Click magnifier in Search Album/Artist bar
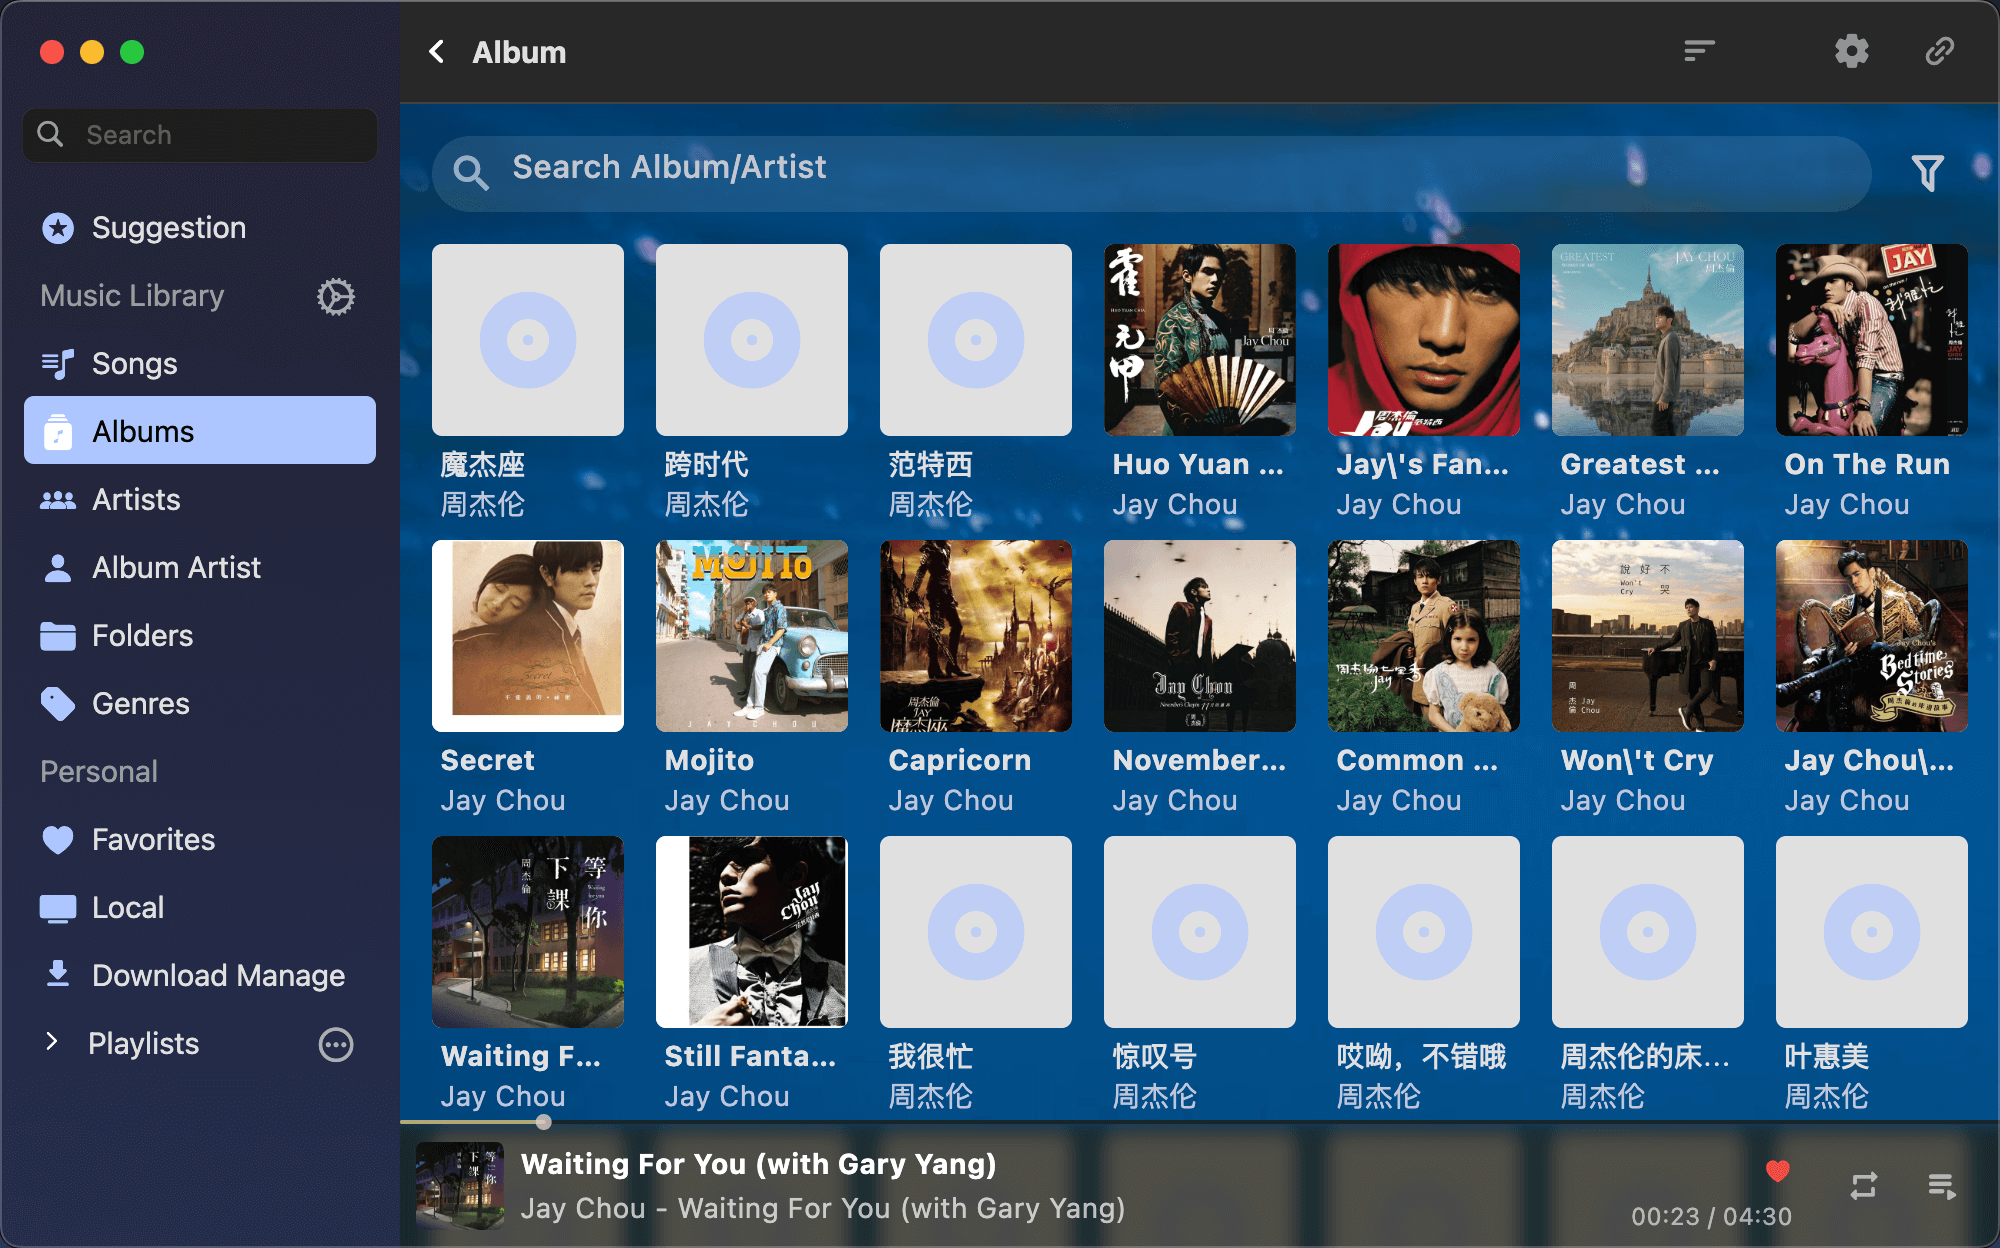2000x1248 pixels. pos(471,173)
